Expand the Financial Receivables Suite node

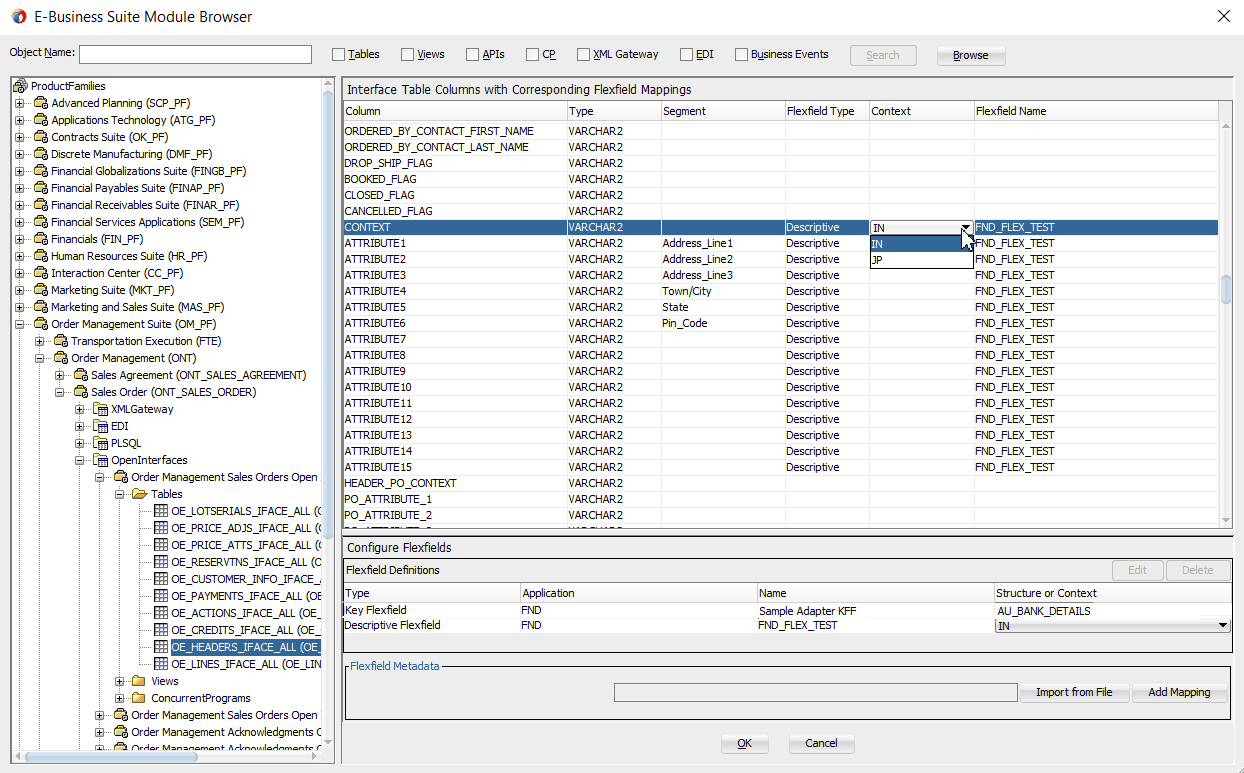pyautogui.click(x=20, y=205)
